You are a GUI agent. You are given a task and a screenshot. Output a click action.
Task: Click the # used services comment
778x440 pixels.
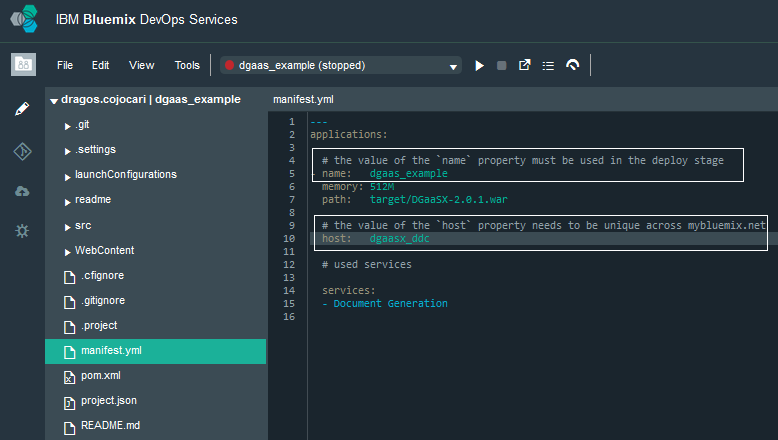(367, 264)
